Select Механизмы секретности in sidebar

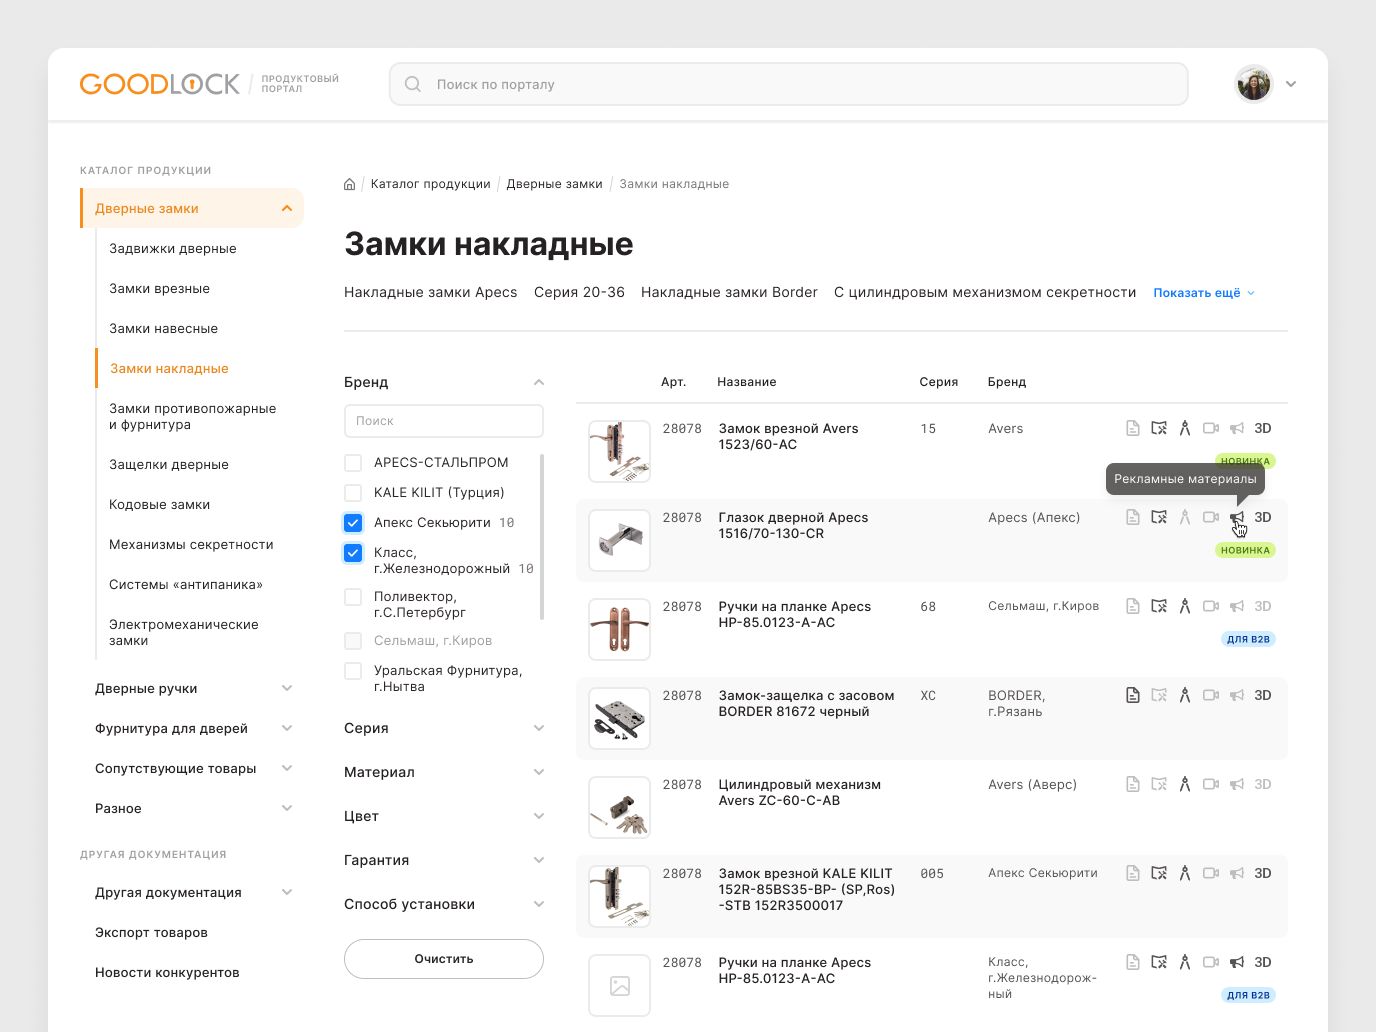[191, 544]
